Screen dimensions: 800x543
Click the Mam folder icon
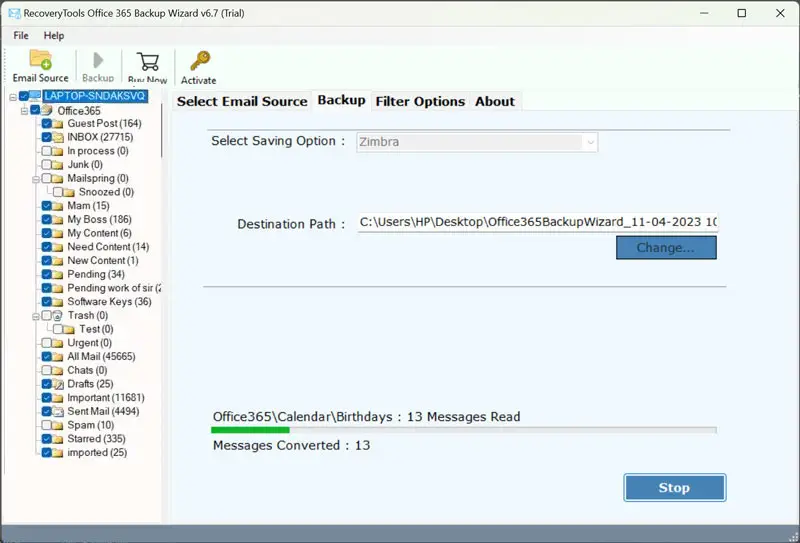point(58,206)
